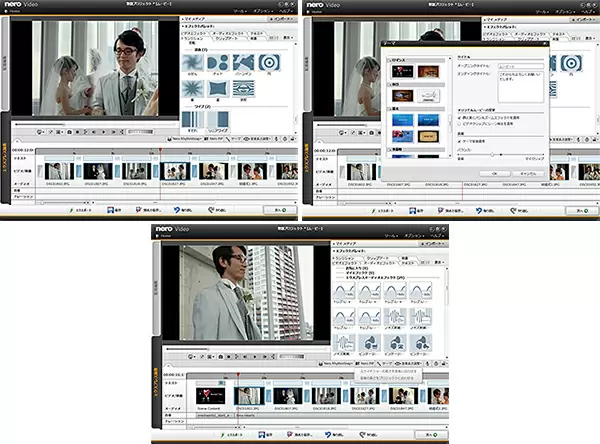Open Nero PiP in the transitions window
This screenshot has height=444, width=600.
(x=214, y=139)
